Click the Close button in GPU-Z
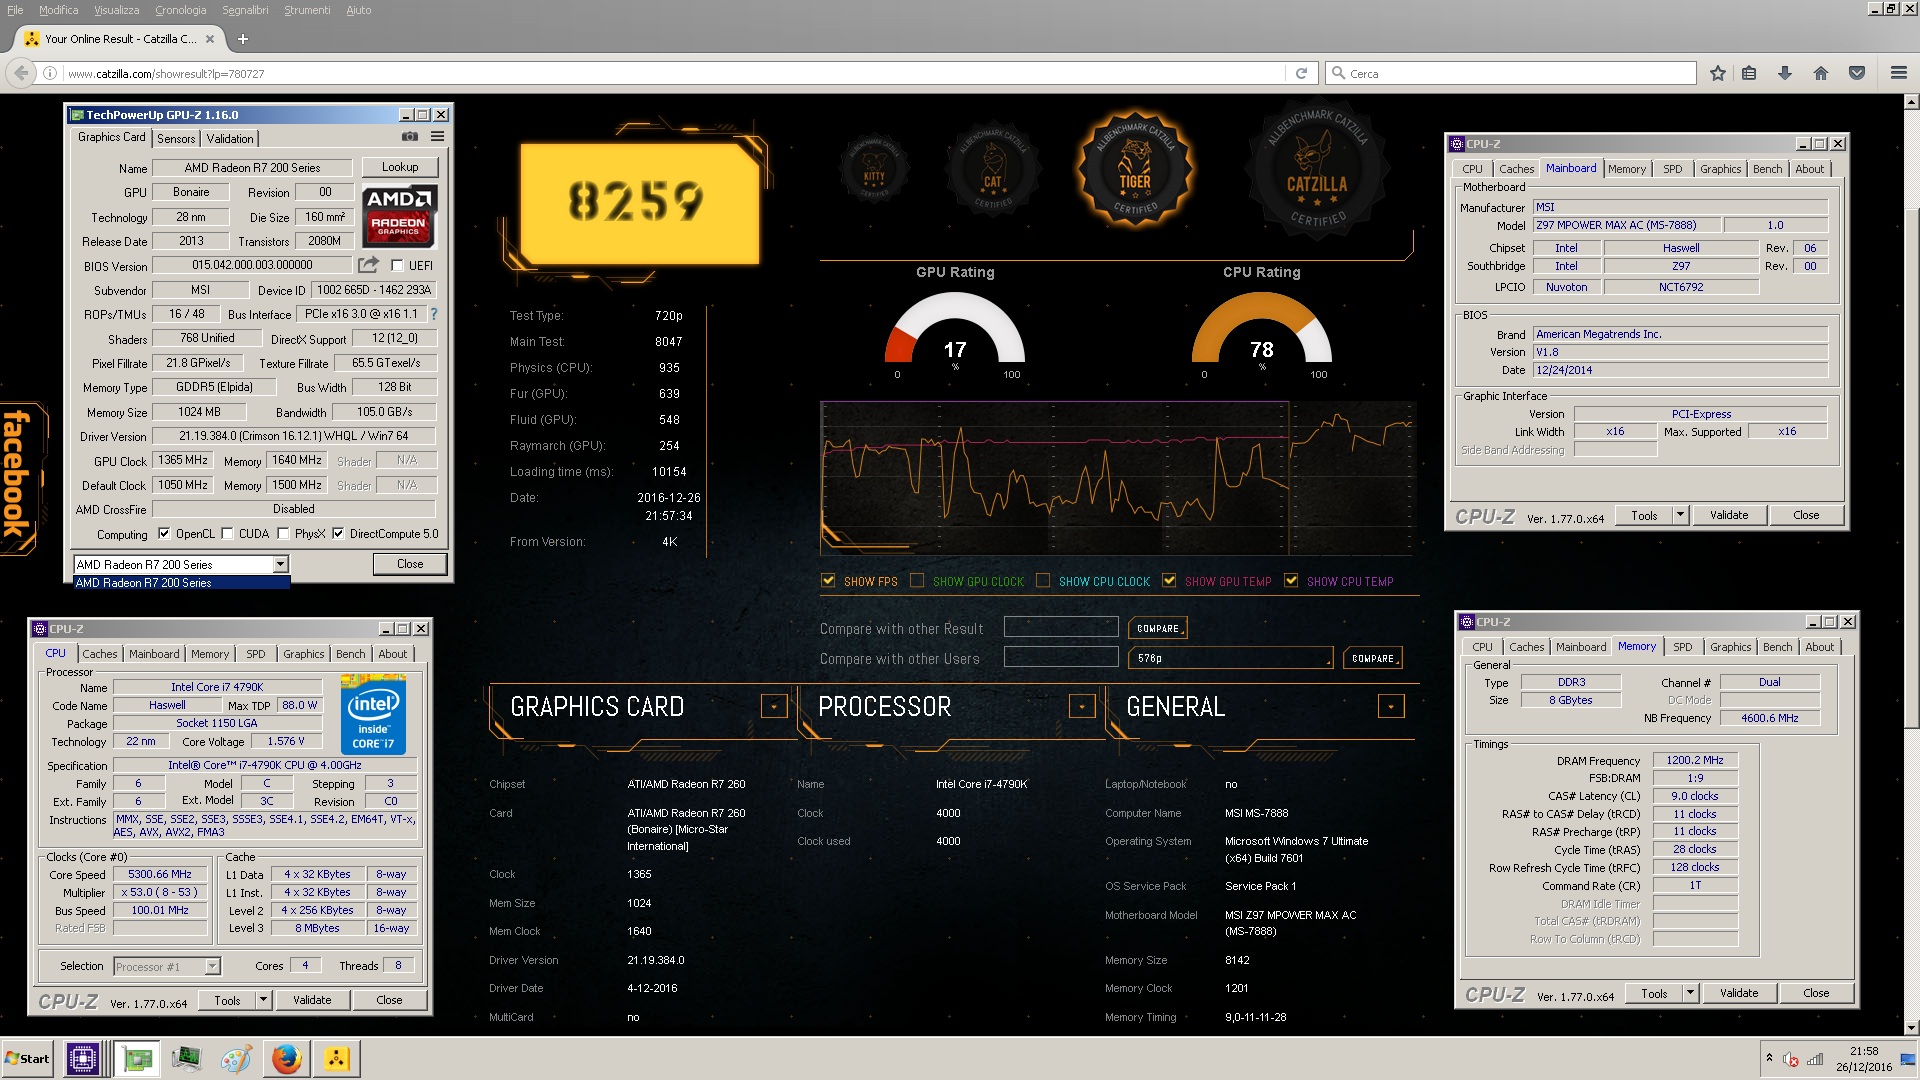The width and height of the screenshot is (1920, 1080). [410, 564]
